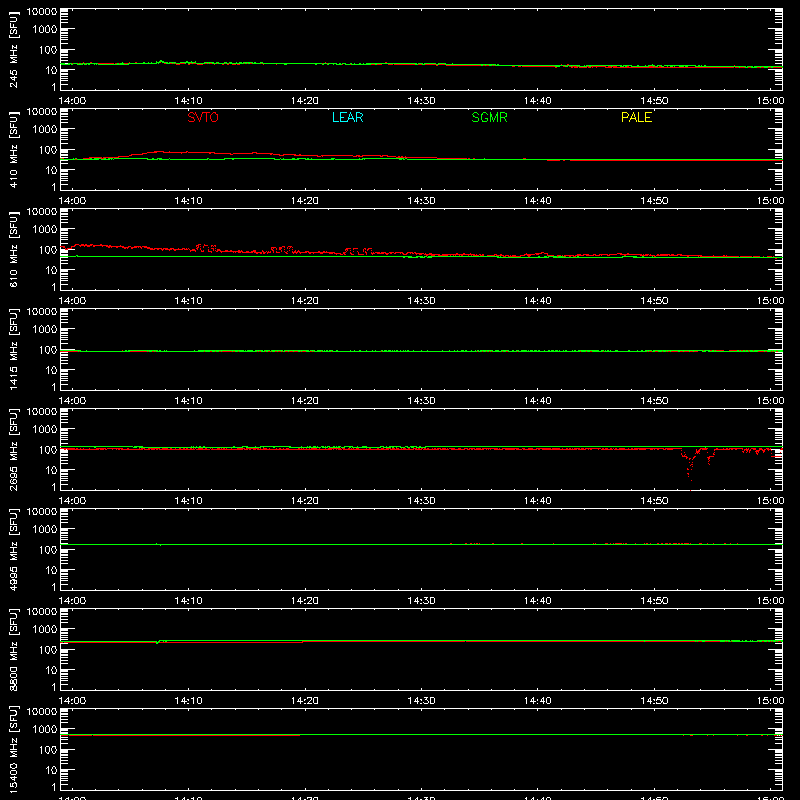Select the 245 MHz [SFU] axis title
This screenshot has width=800, height=800.
pyautogui.click(x=13, y=49)
